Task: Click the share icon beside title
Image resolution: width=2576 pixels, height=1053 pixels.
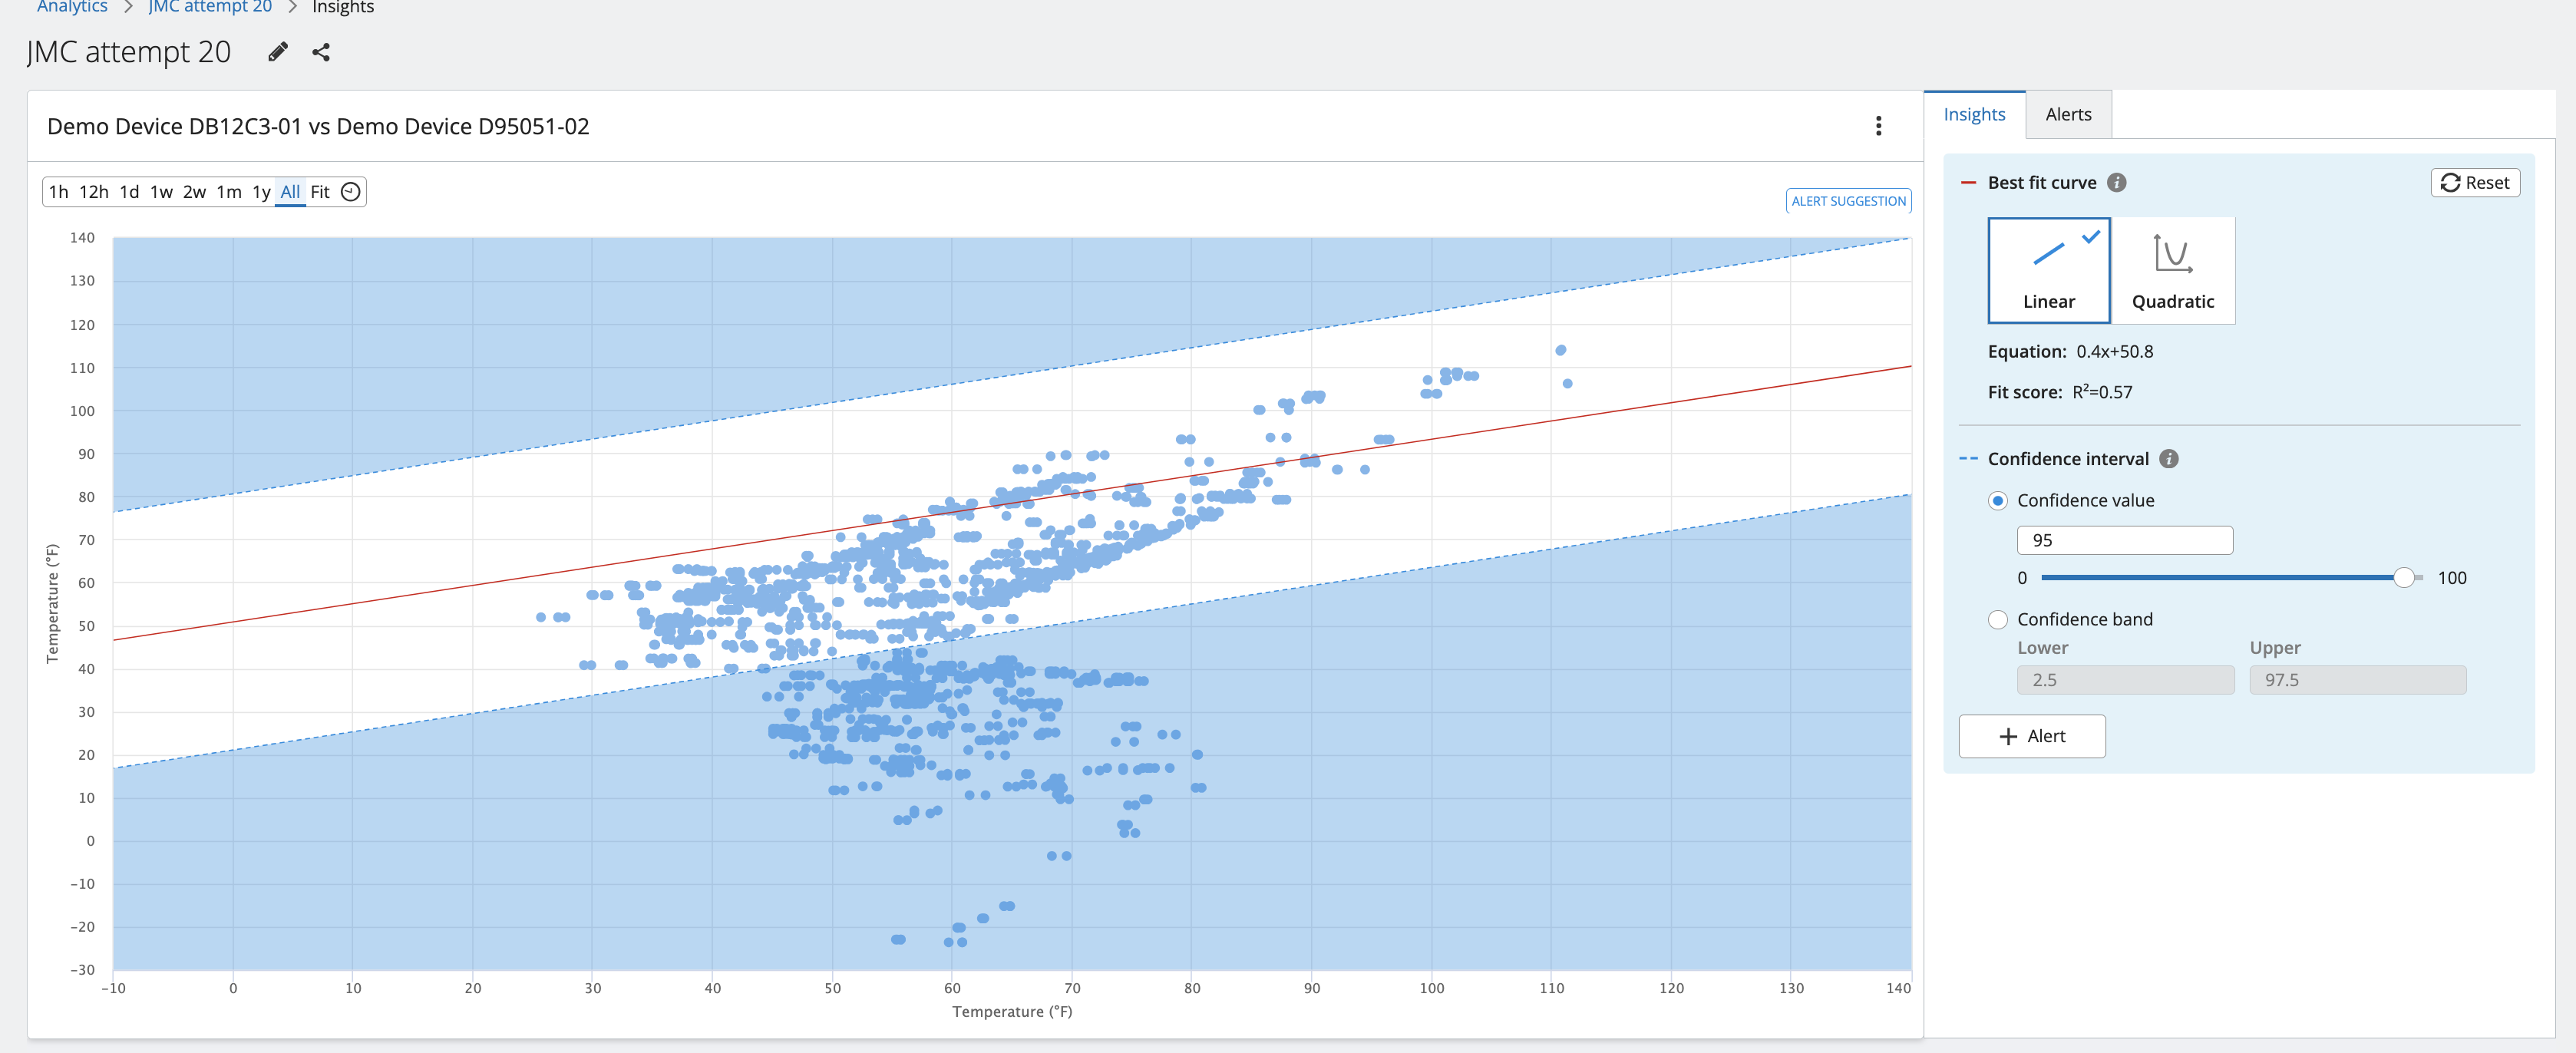Action: pyautogui.click(x=321, y=52)
